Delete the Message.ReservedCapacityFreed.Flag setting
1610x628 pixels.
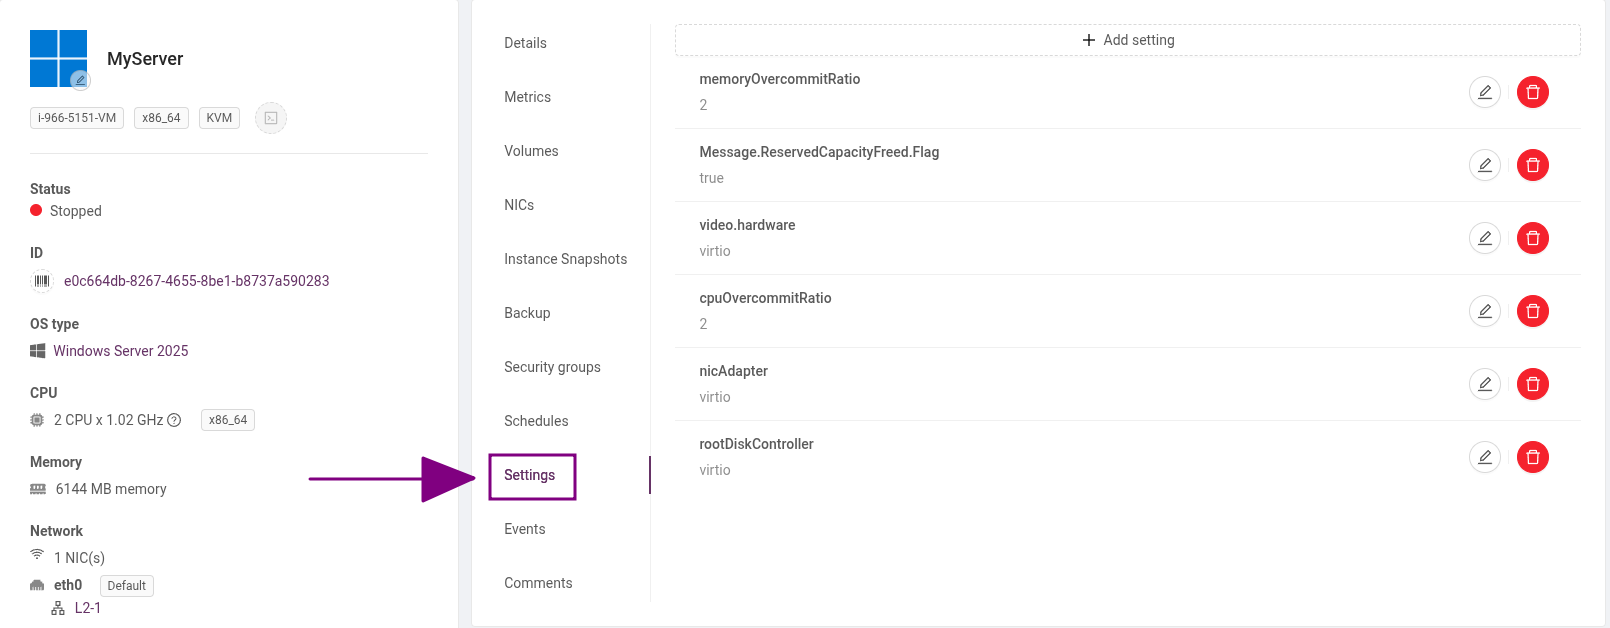pyautogui.click(x=1533, y=165)
